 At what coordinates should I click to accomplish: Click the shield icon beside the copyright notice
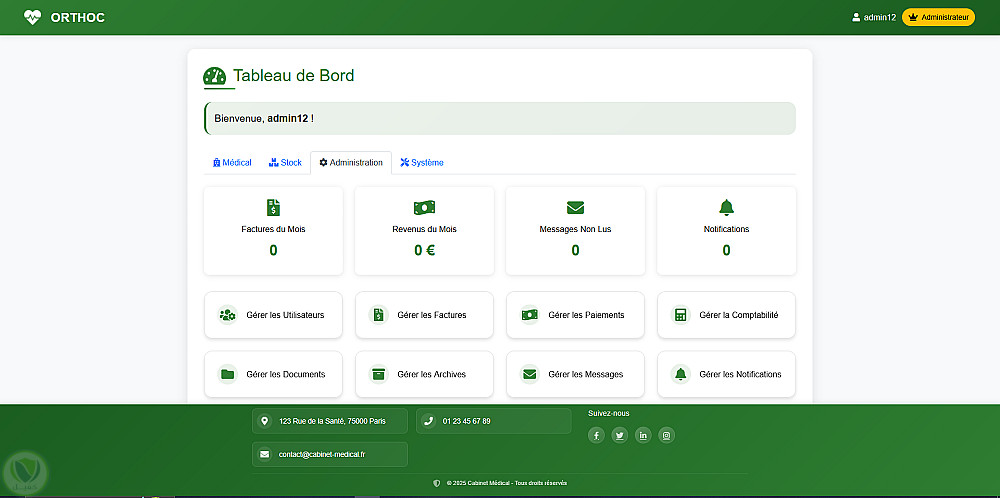point(436,483)
